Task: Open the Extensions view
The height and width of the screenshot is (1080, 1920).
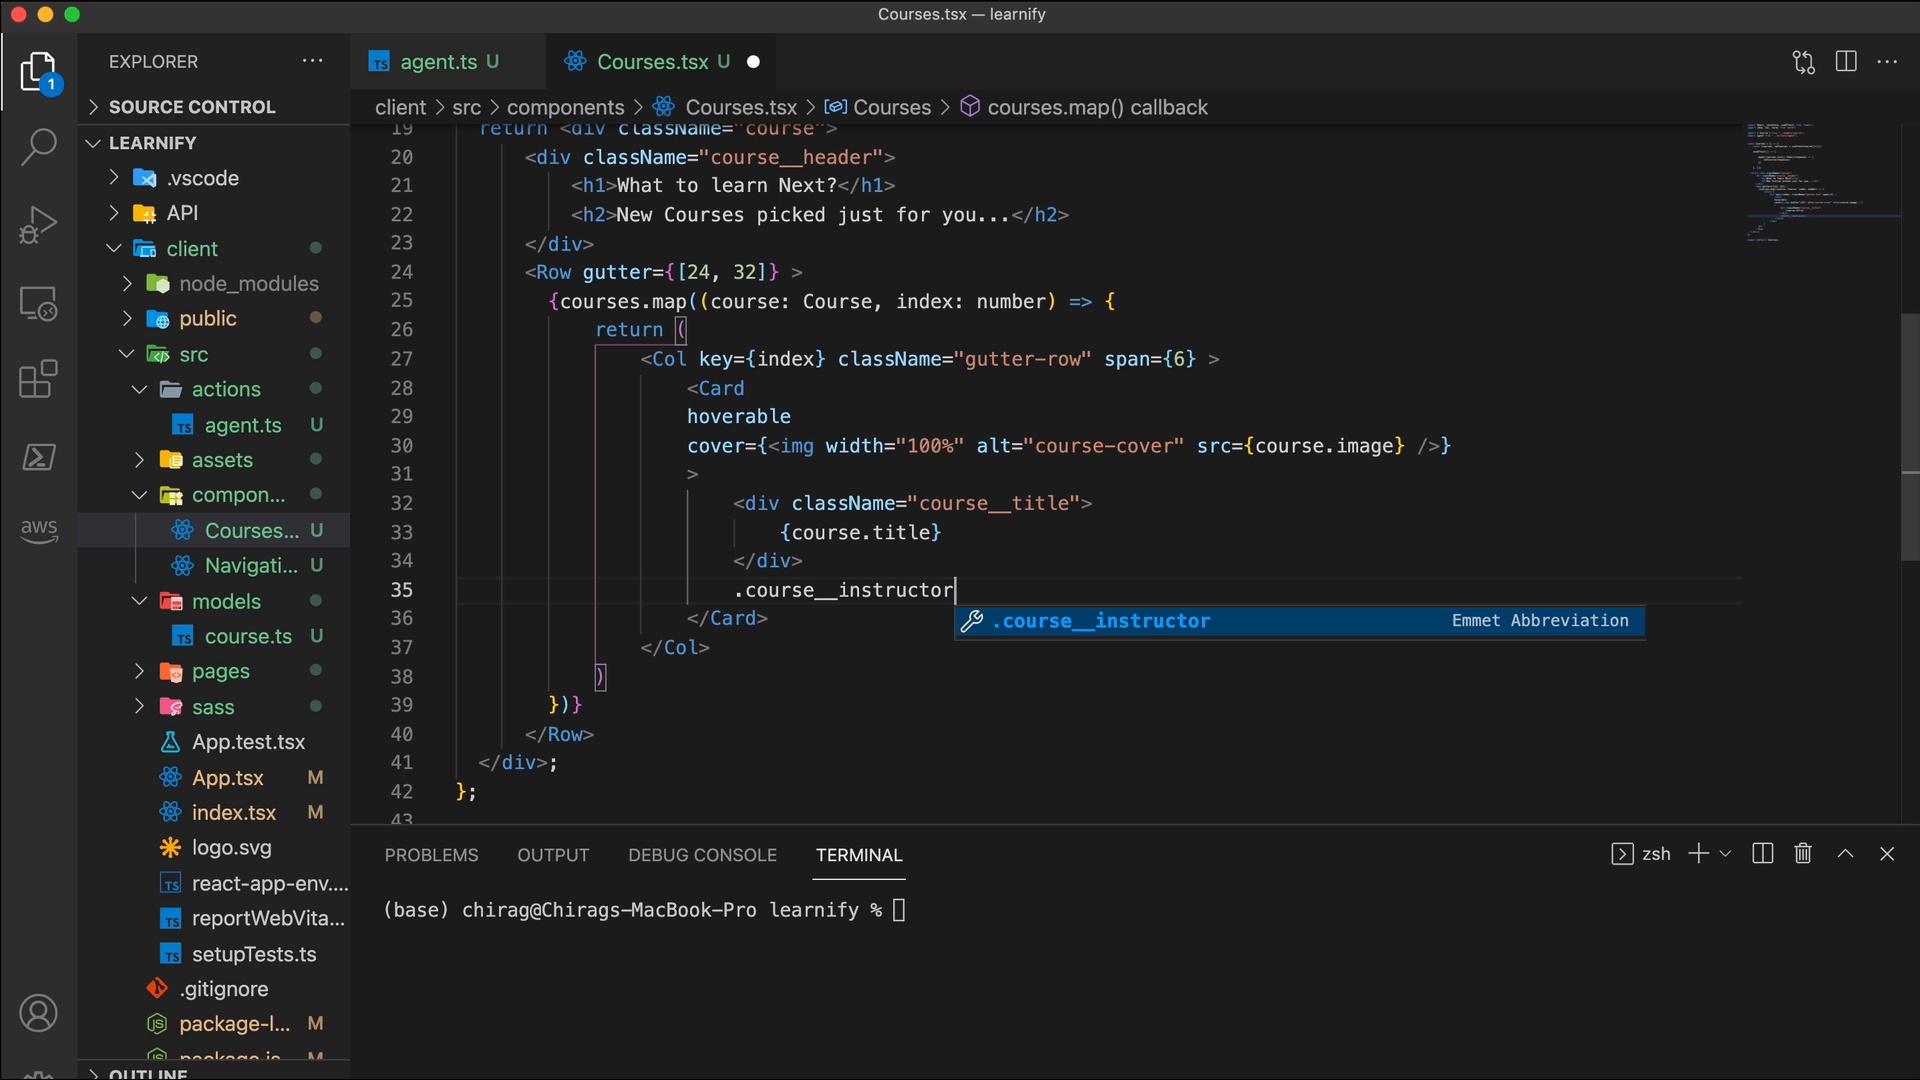Action: (x=38, y=379)
